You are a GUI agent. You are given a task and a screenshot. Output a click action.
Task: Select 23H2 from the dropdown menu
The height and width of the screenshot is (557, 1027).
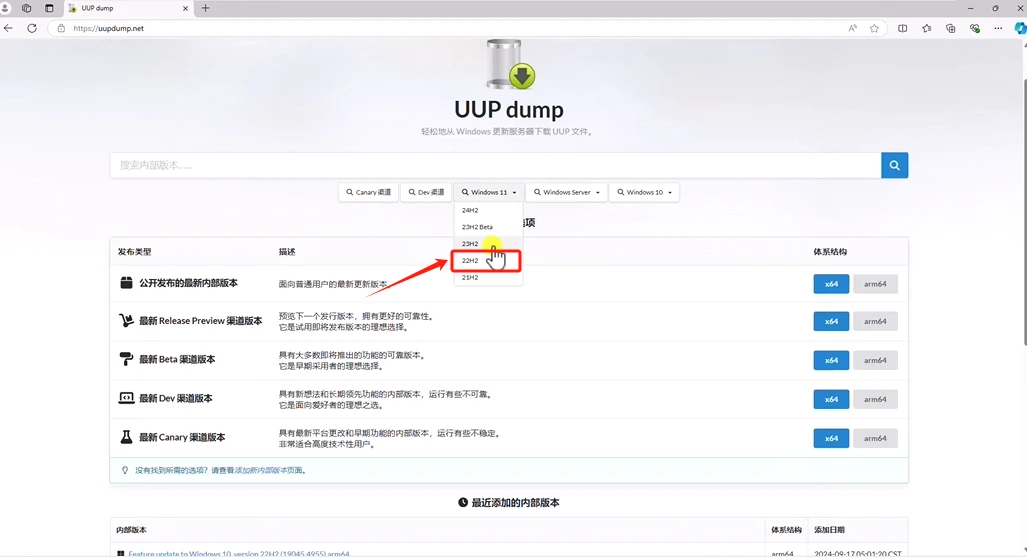(x=488, y=244)
